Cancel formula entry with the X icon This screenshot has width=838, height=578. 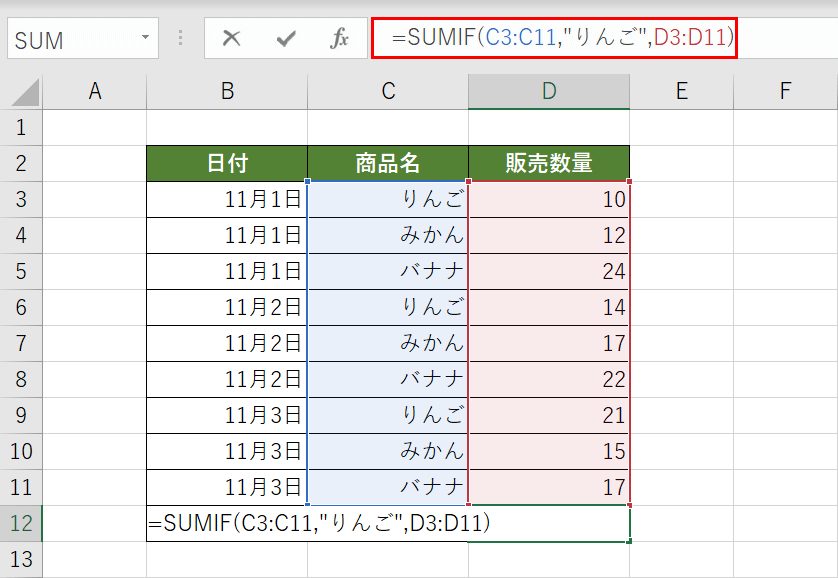[x=232, y=39]
